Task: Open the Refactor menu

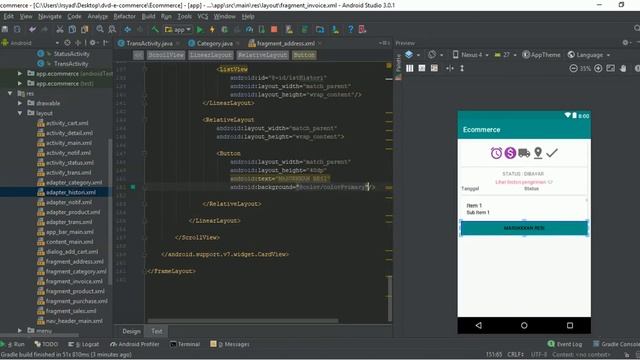Action: click(124, 16)
